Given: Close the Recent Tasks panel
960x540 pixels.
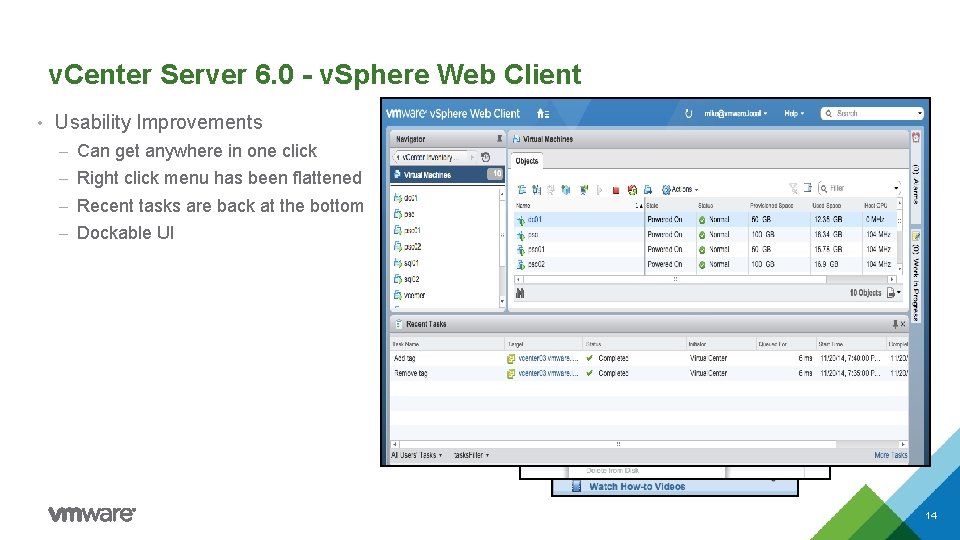Looking at the screenshot, I should tap(903, 324).
